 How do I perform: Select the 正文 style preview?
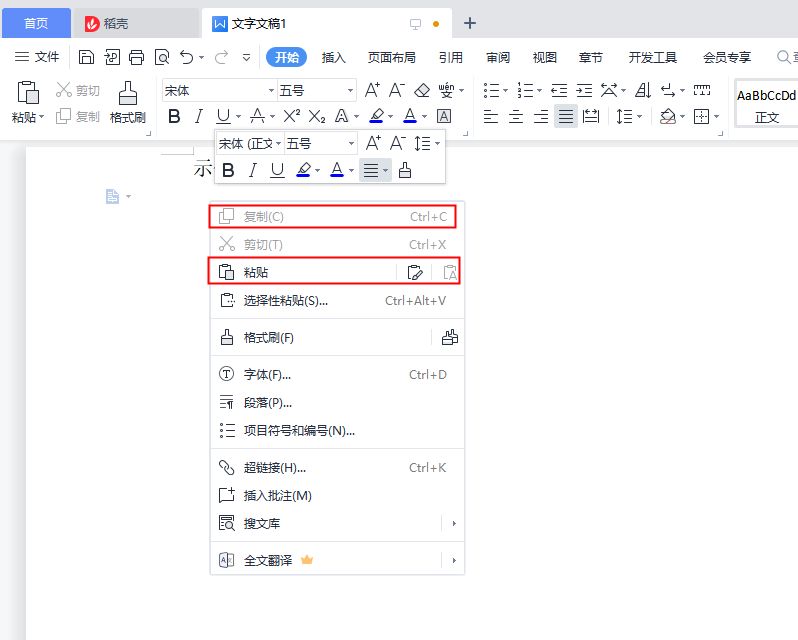[x=766, y=106]
